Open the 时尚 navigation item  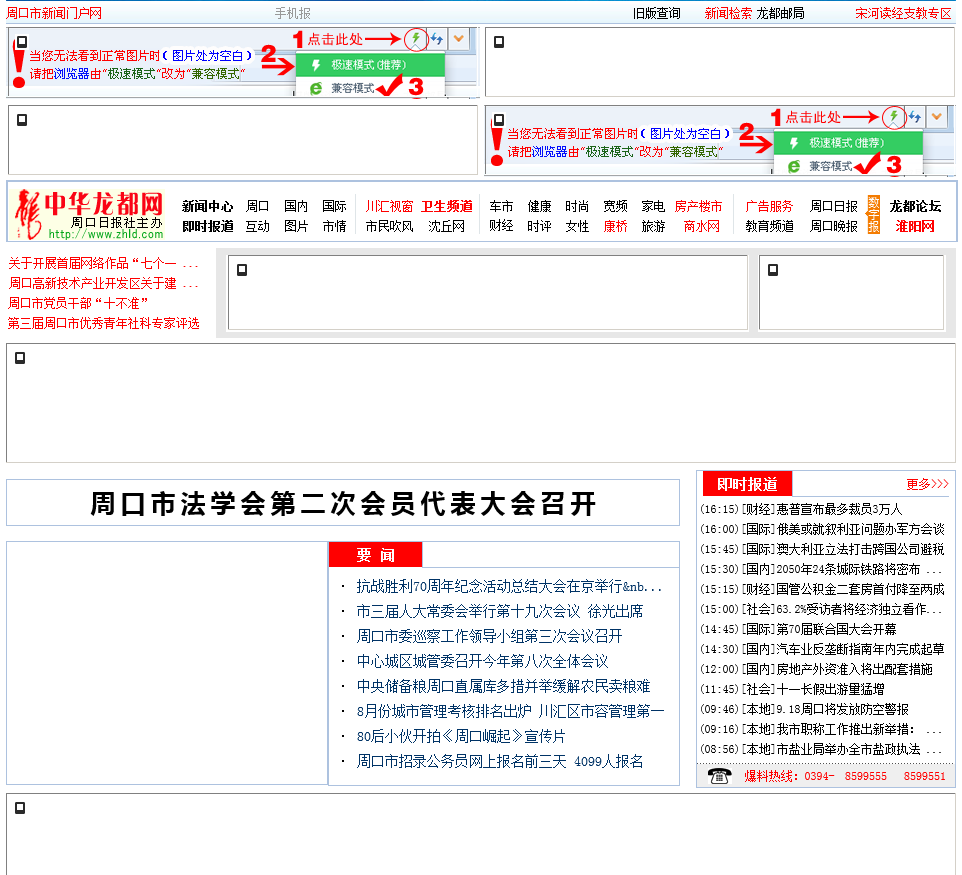577,206
